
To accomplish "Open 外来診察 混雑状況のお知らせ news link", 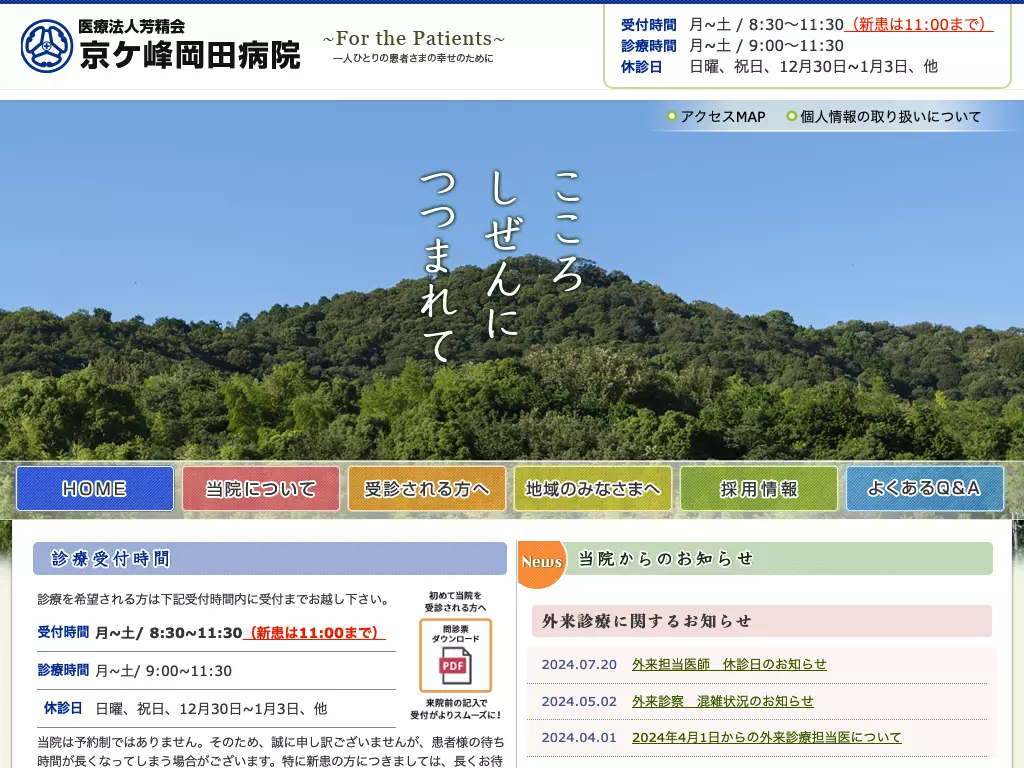I will pyautogui.click(x=722, y=701).
